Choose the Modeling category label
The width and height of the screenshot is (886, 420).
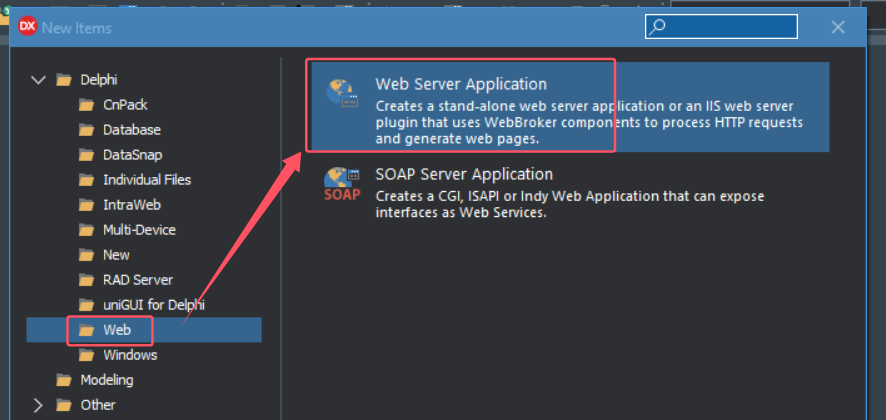coord(107,380)
